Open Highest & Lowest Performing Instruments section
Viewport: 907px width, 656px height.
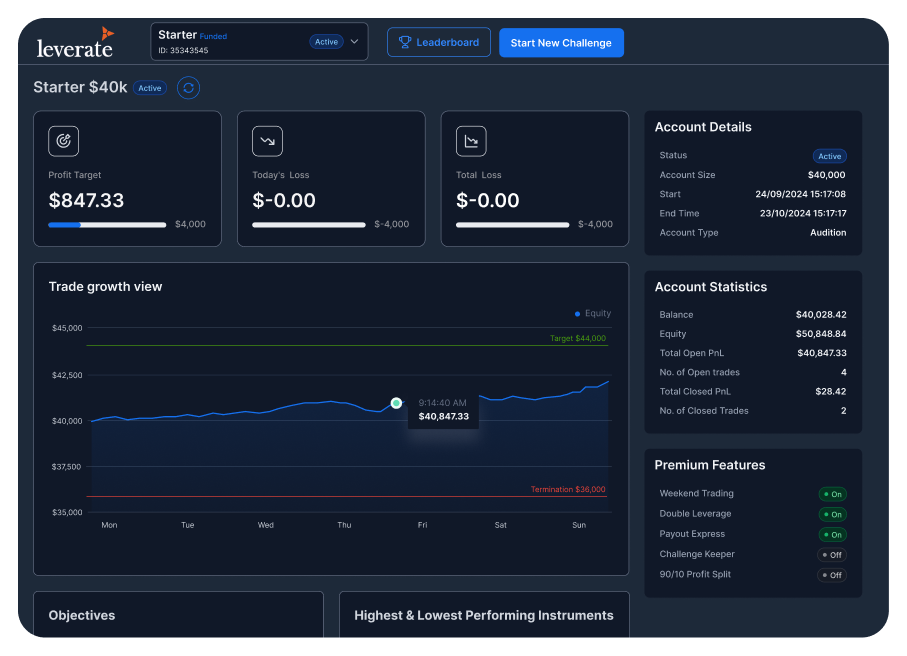pyautogui.click(x=483, y=615)
